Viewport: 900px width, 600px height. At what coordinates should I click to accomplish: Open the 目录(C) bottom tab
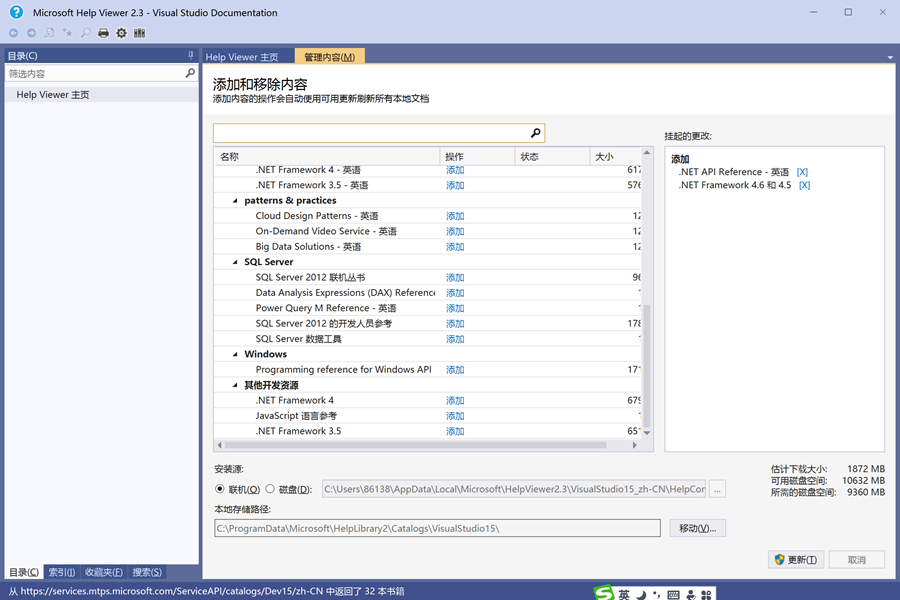[24, 572]
